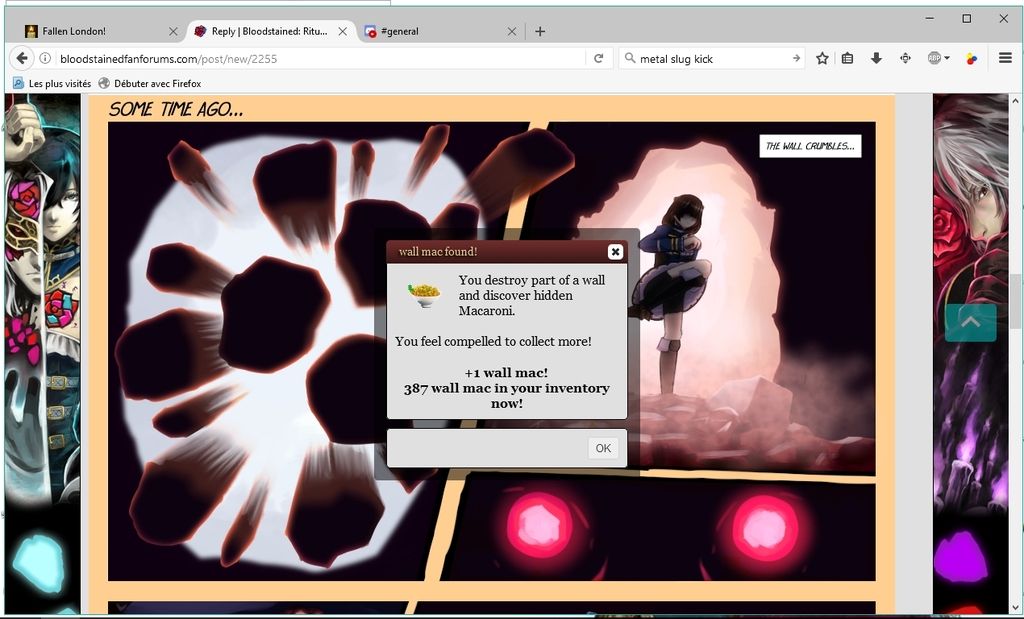Bookmark this page with the star icon

822,58
